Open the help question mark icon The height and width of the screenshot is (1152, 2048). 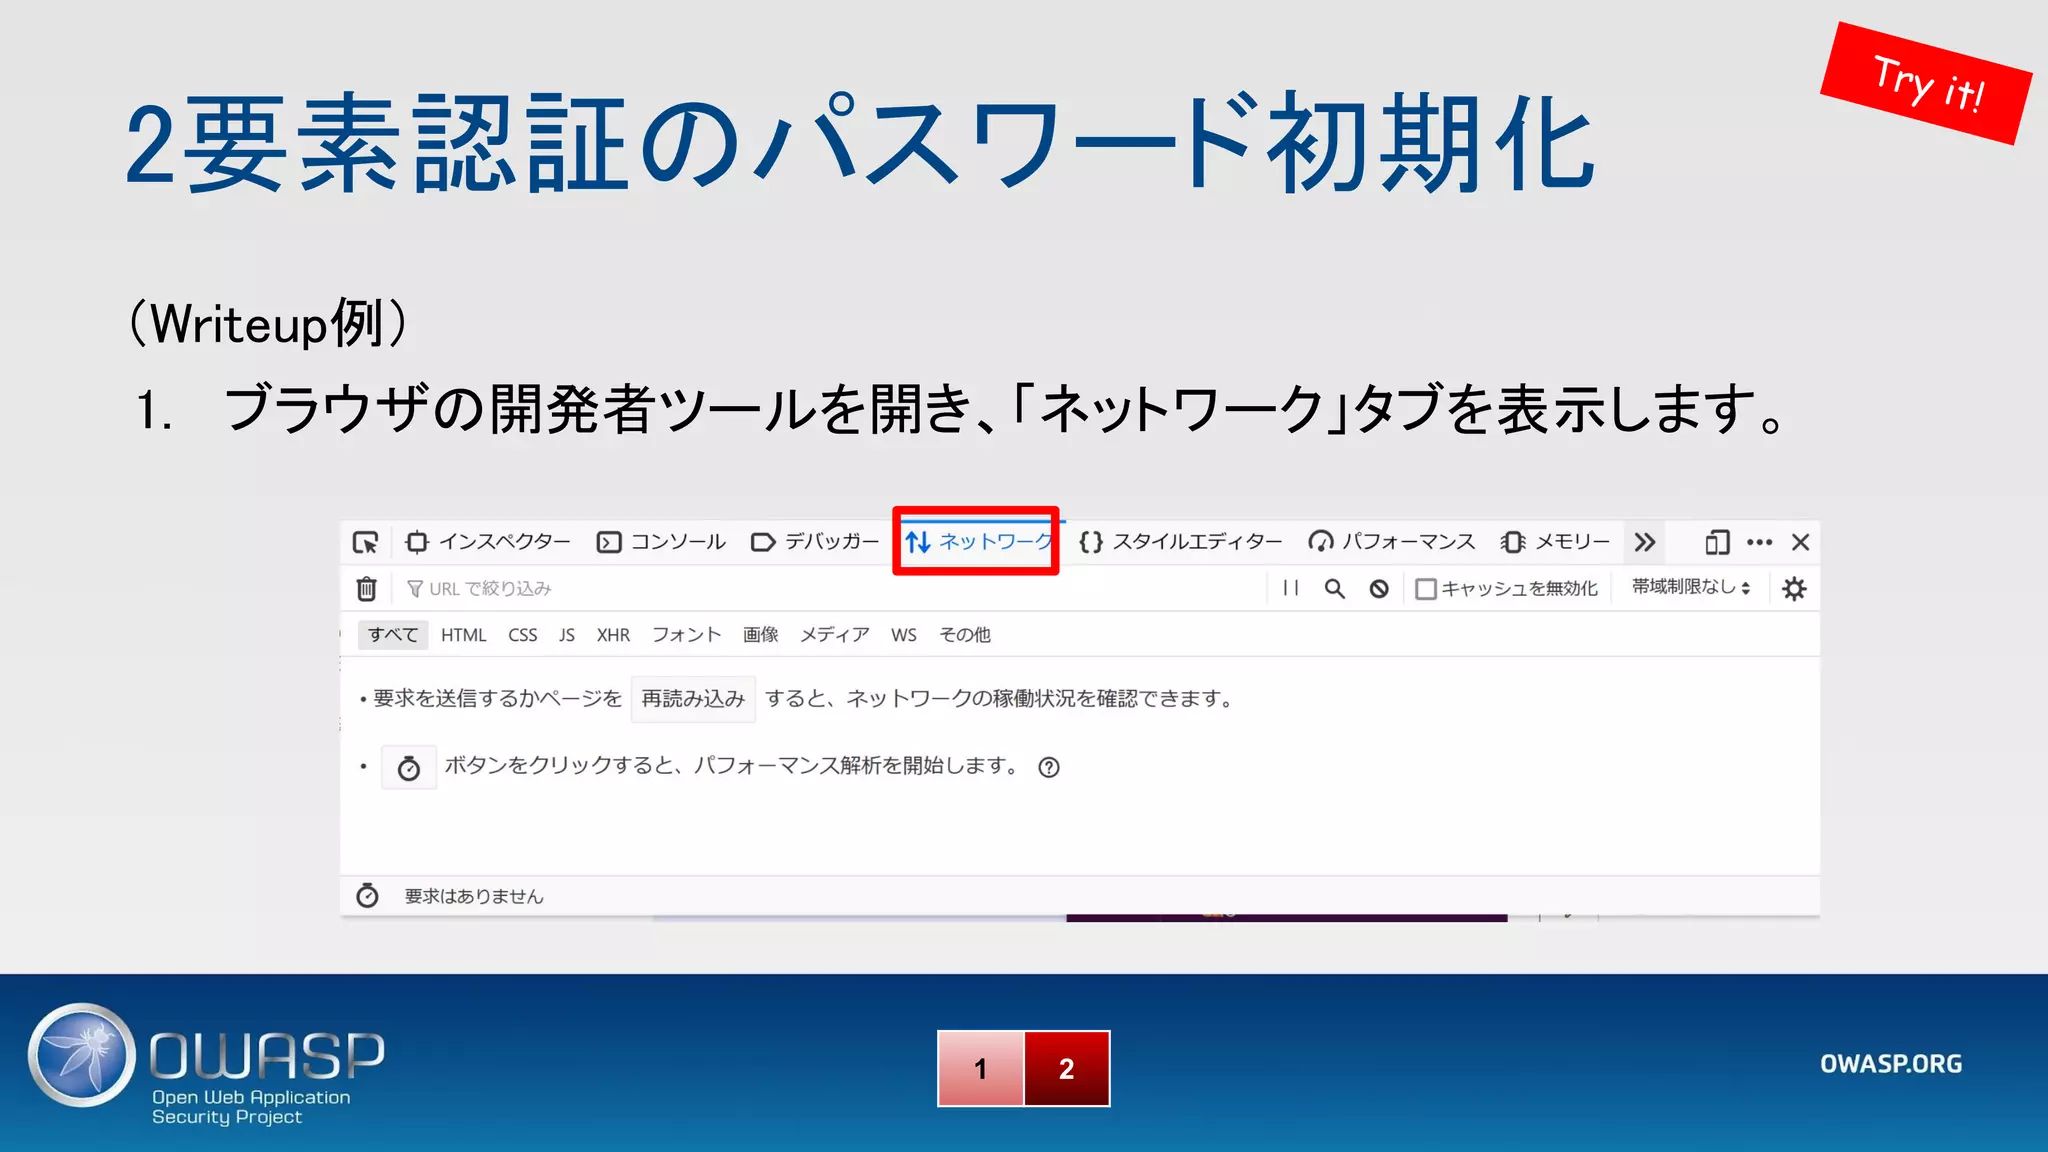click(x=1049, y=767)
